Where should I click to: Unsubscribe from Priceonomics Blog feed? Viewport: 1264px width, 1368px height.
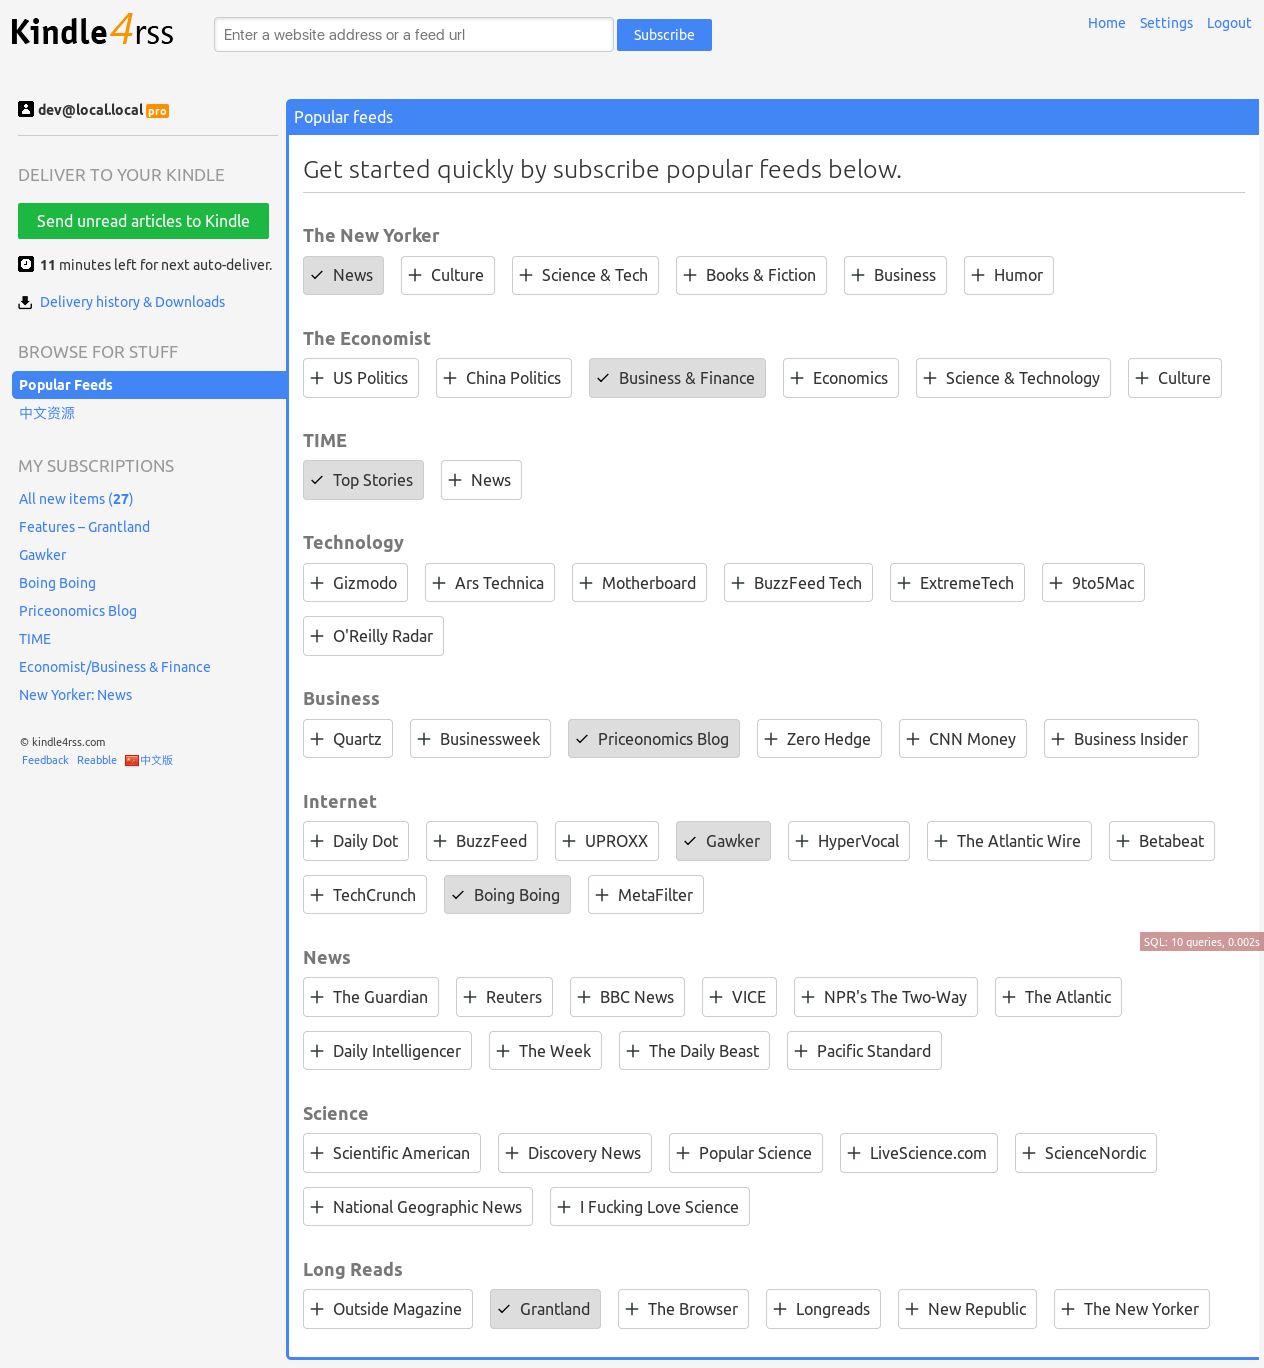click(x=654, y=739)
